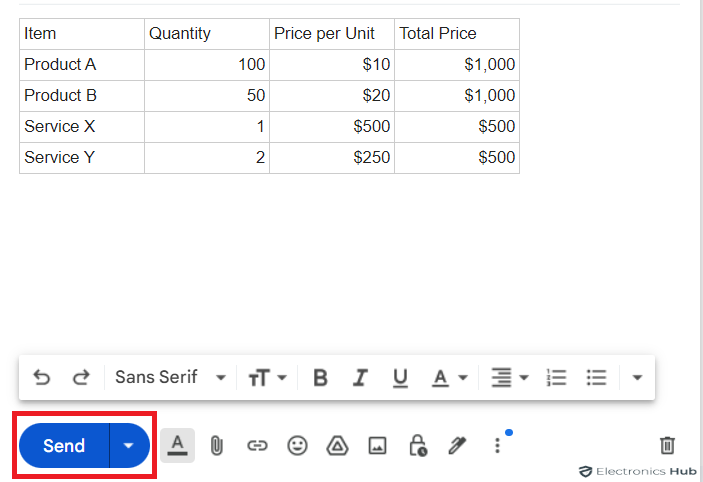Insert a link with the chain icon
Screen dimensions: 703x482
tap(257, 446)
